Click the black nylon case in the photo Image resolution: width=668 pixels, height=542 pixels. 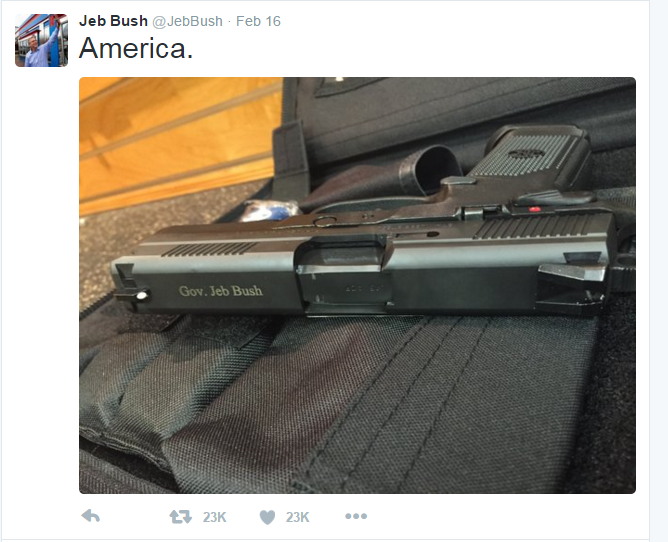(x=341, y=405)
